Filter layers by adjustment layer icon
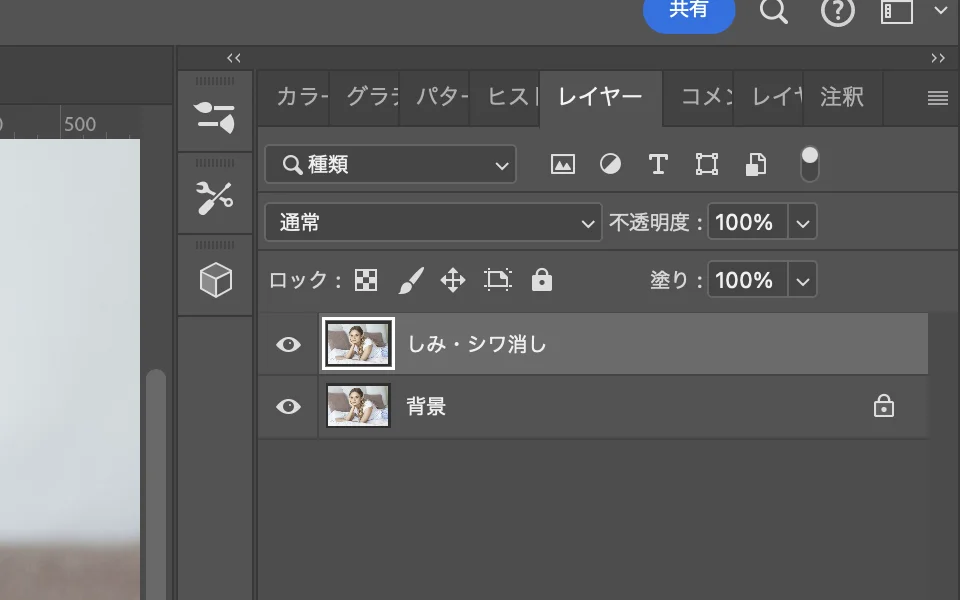The height and width of the screenshot is (600, 960). (610, 165)
